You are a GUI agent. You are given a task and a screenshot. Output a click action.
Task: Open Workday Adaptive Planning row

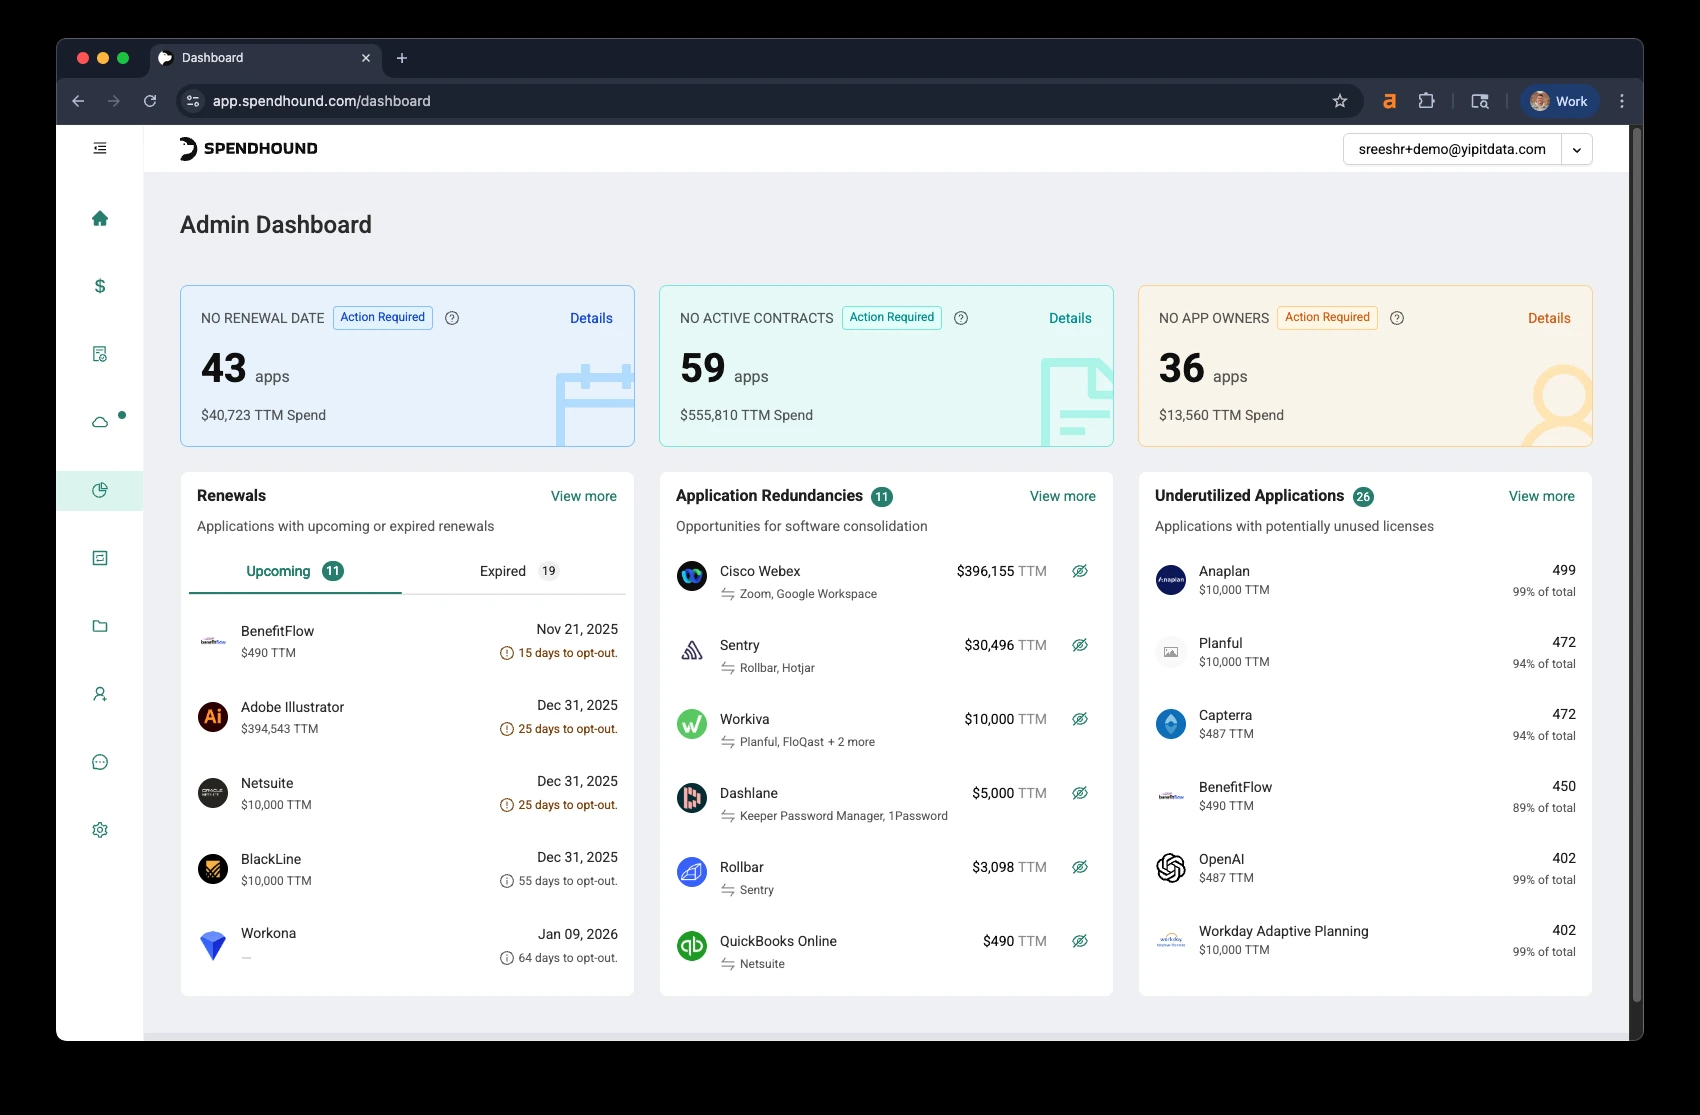[x=1365, y=940]
